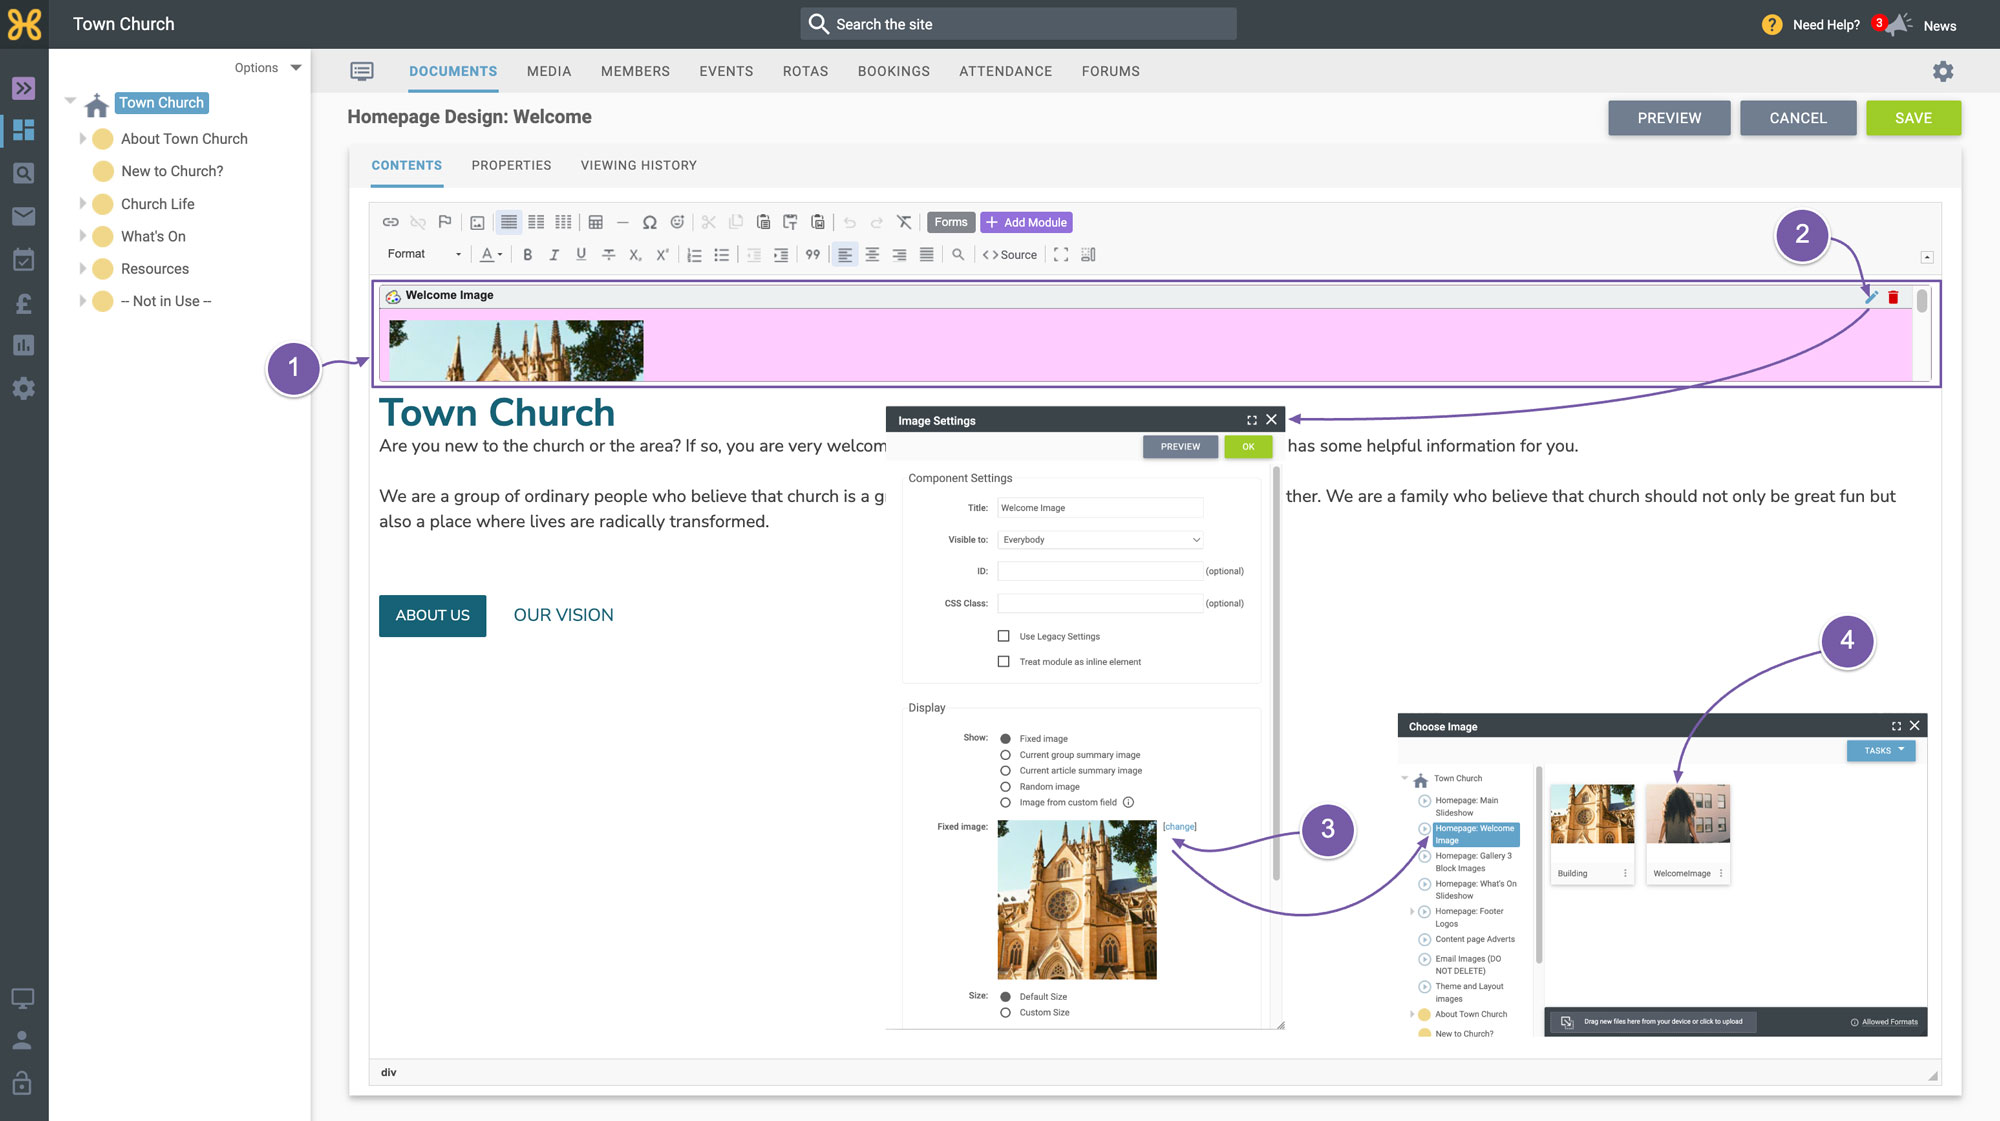Check Treat module as inline element
This screenshot has width=2000, height=1121.
click(1004, 662)
